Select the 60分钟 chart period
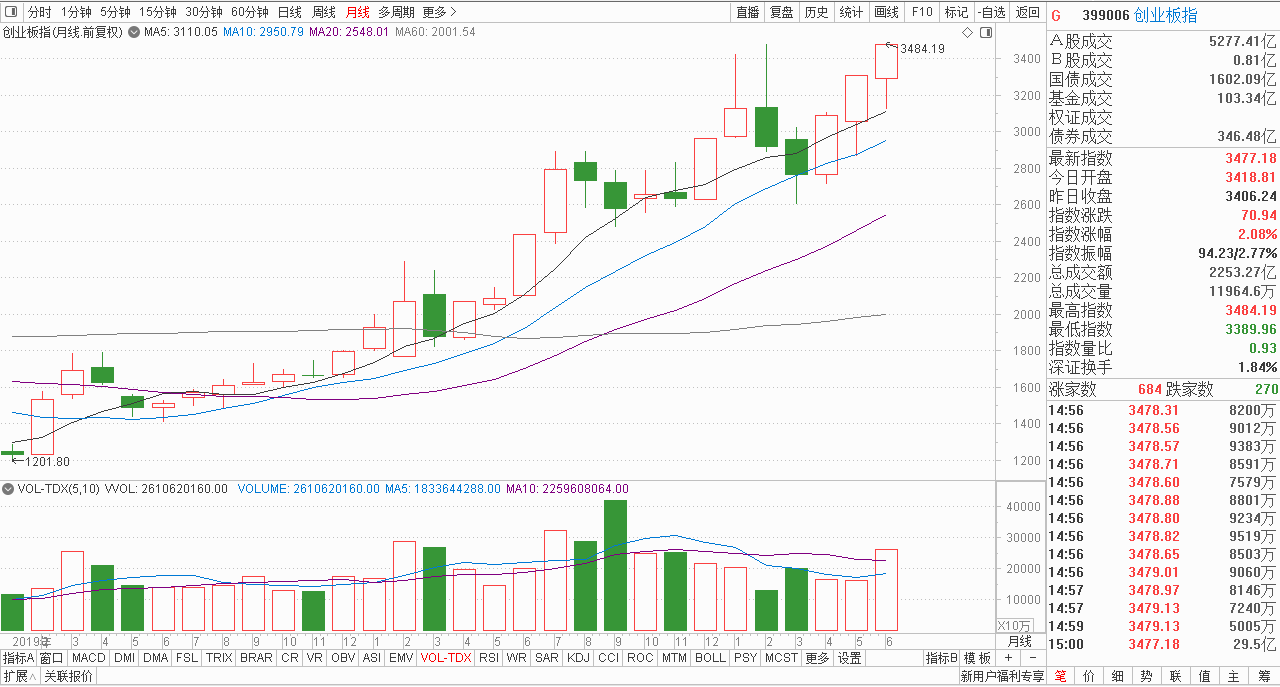Screen dimensions: 1280x687 pos(249,12)
